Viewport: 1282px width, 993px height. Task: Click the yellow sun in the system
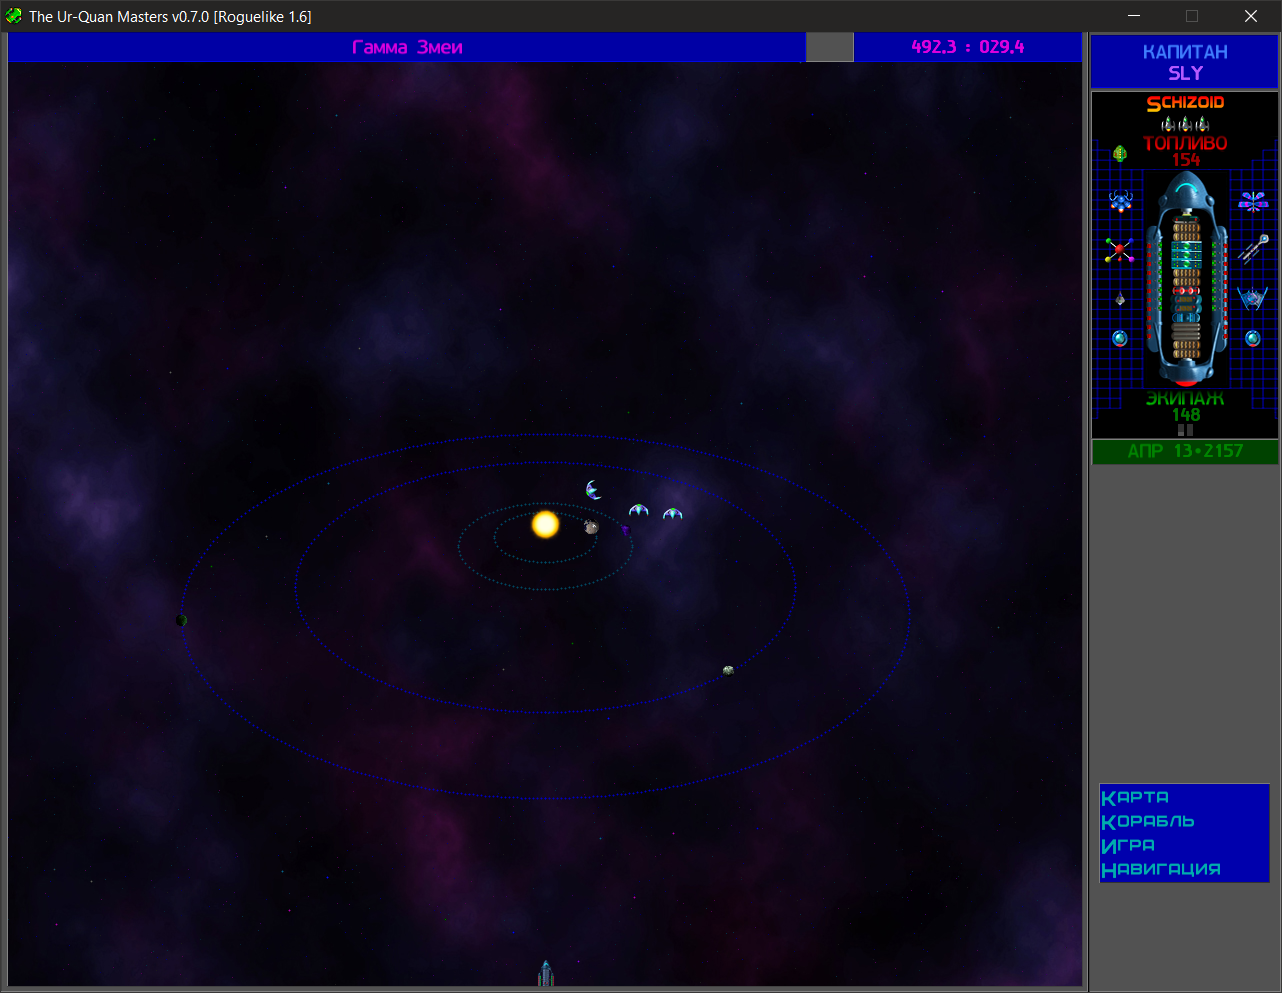pos(545,524)
